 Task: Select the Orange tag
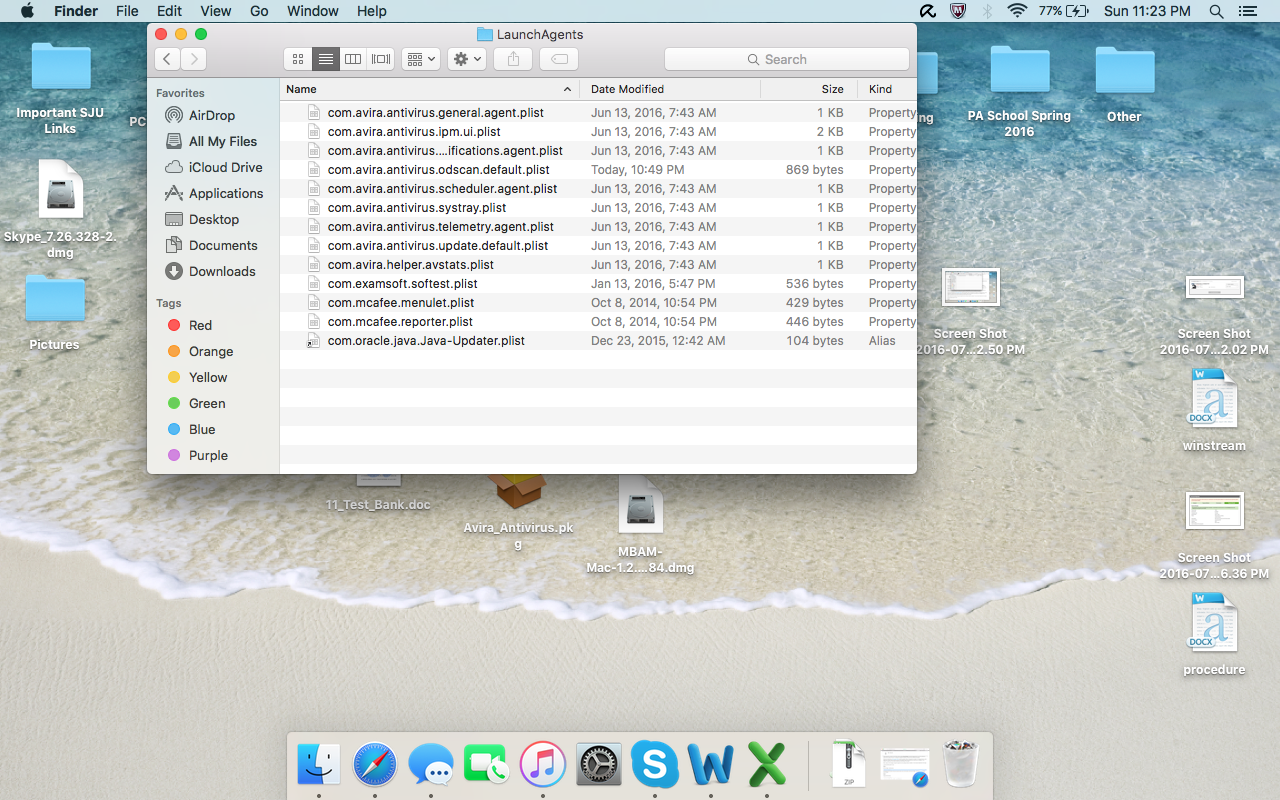pos(200,351)
